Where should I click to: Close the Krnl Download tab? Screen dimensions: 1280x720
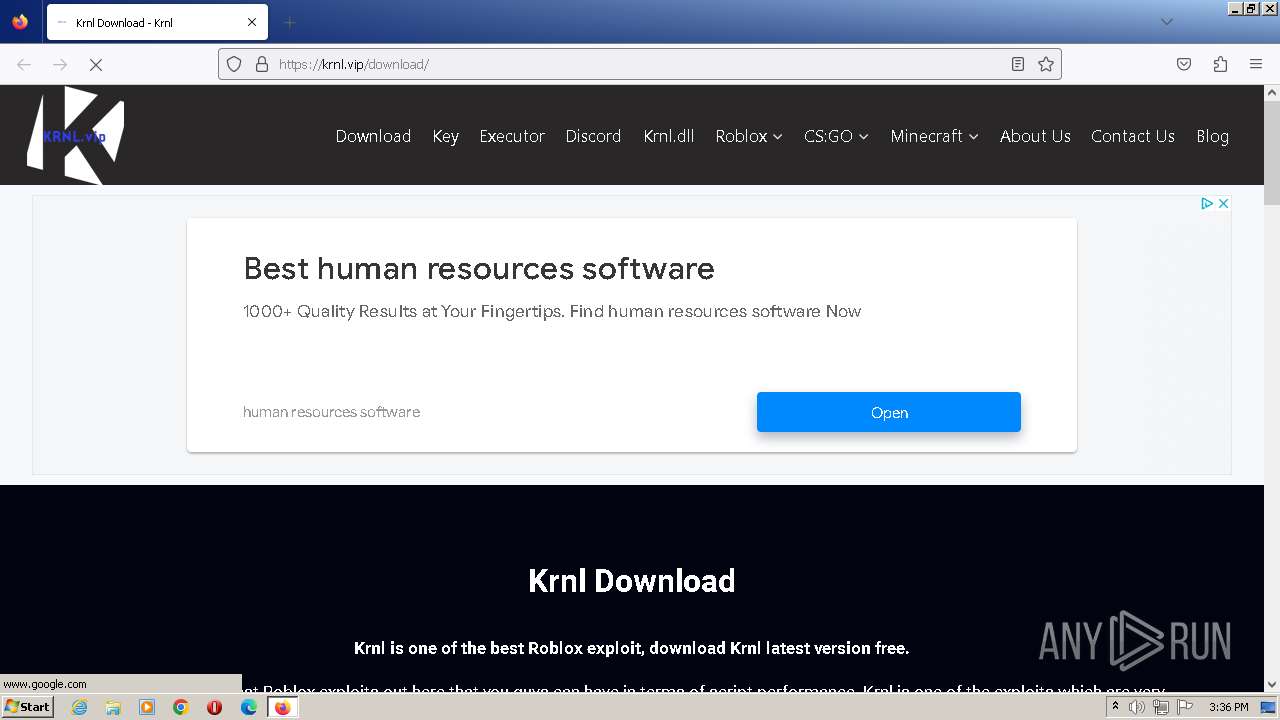coord(252,22)
